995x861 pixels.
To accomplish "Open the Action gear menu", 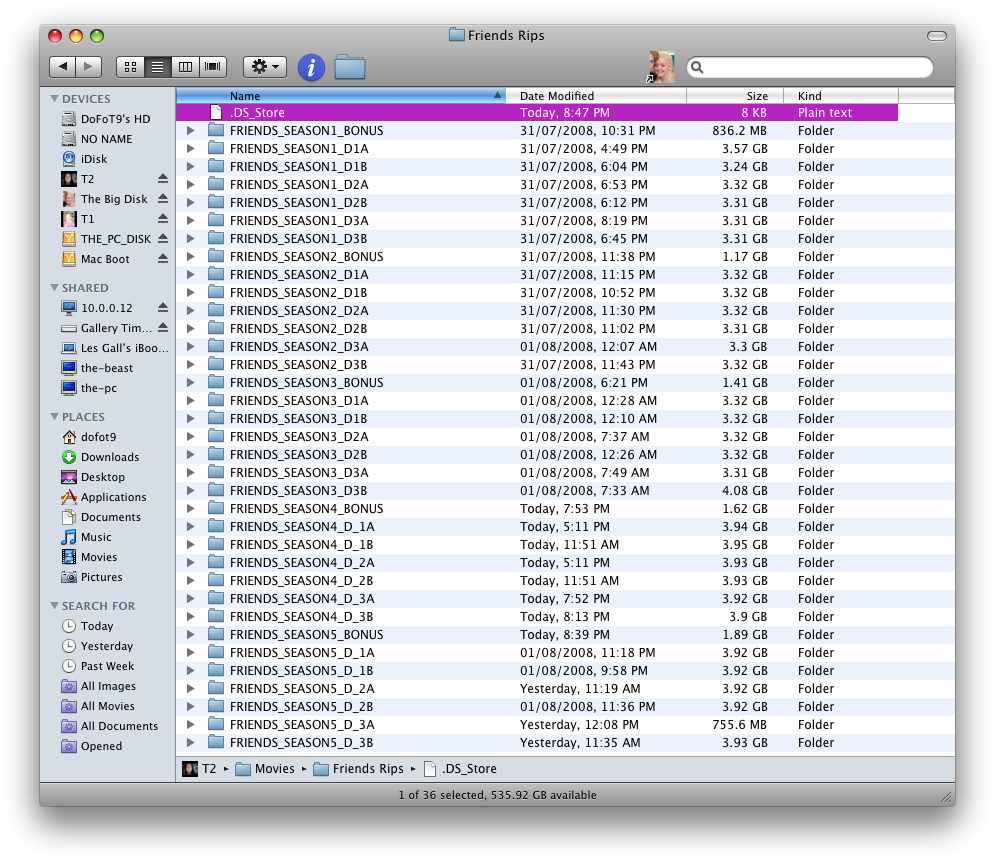I will [265, 67].
